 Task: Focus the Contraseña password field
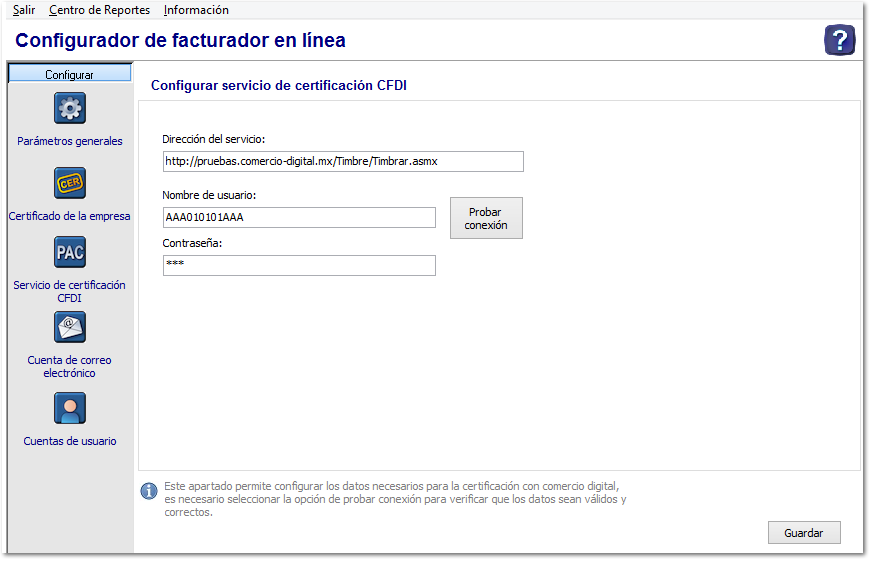click(x=299, y=265)
